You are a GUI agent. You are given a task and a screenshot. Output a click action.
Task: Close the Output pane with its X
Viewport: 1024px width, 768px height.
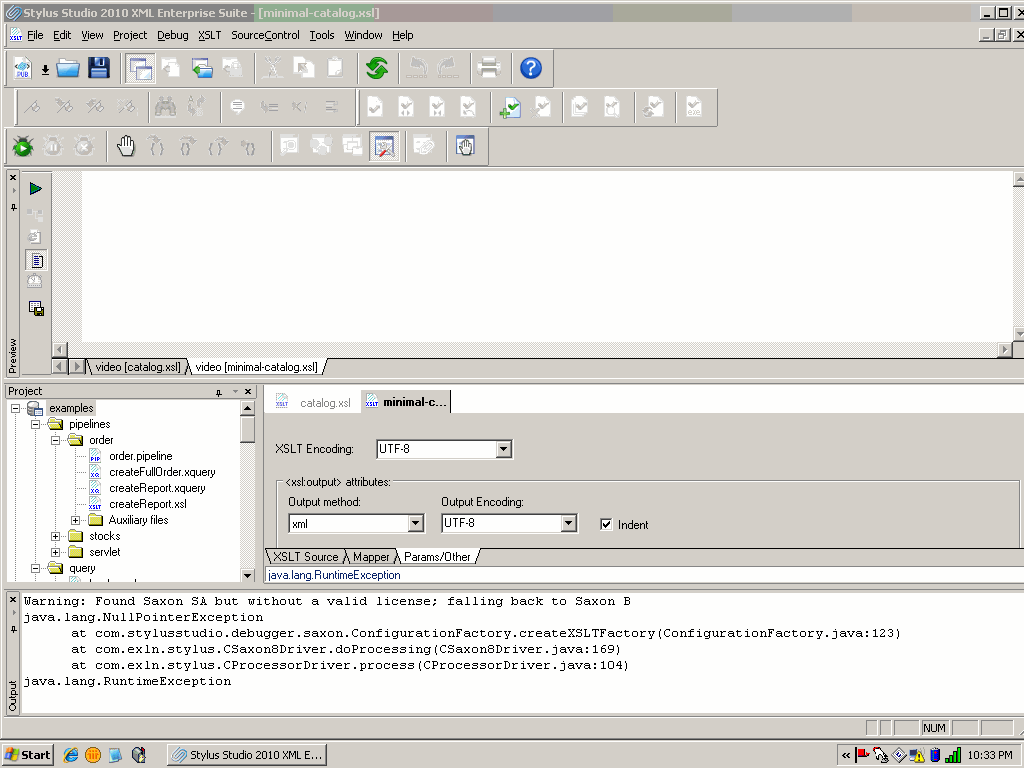click(x=13, y=599)
